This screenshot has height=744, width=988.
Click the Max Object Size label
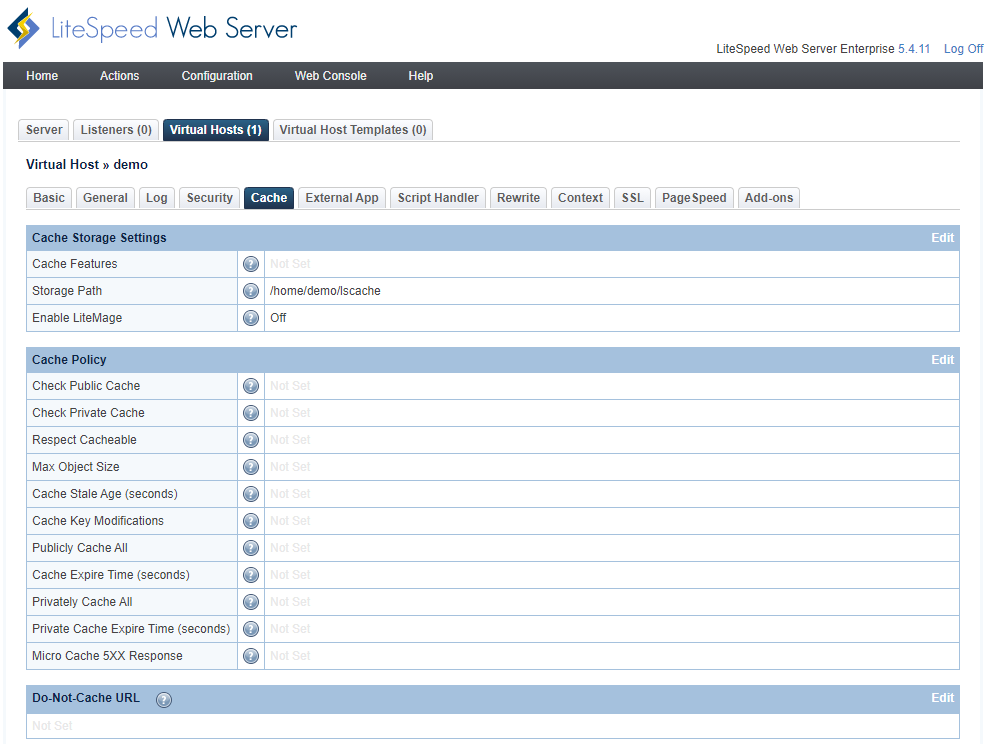pos(76,467)
